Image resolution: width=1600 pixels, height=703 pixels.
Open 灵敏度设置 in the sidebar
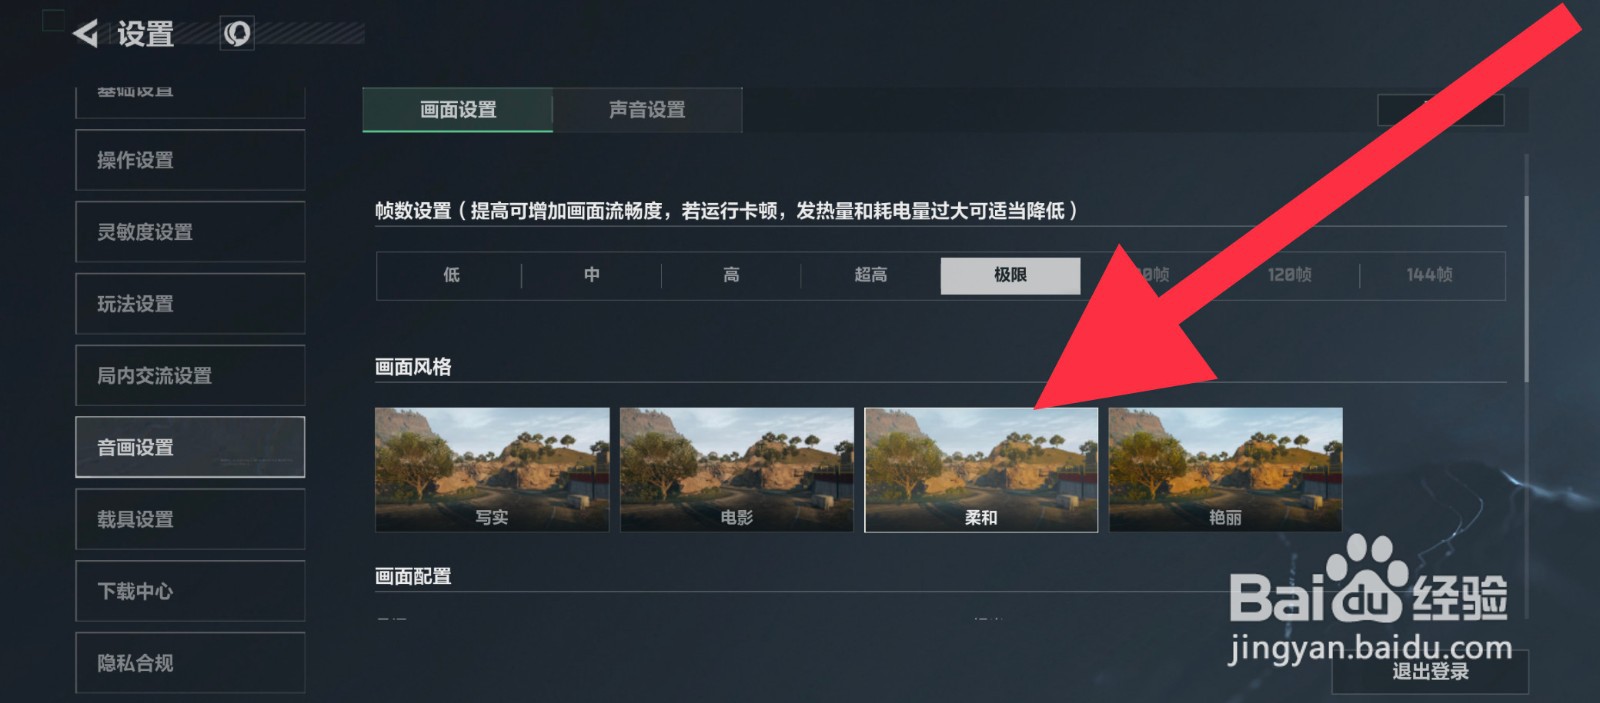(x=190, y=232)
